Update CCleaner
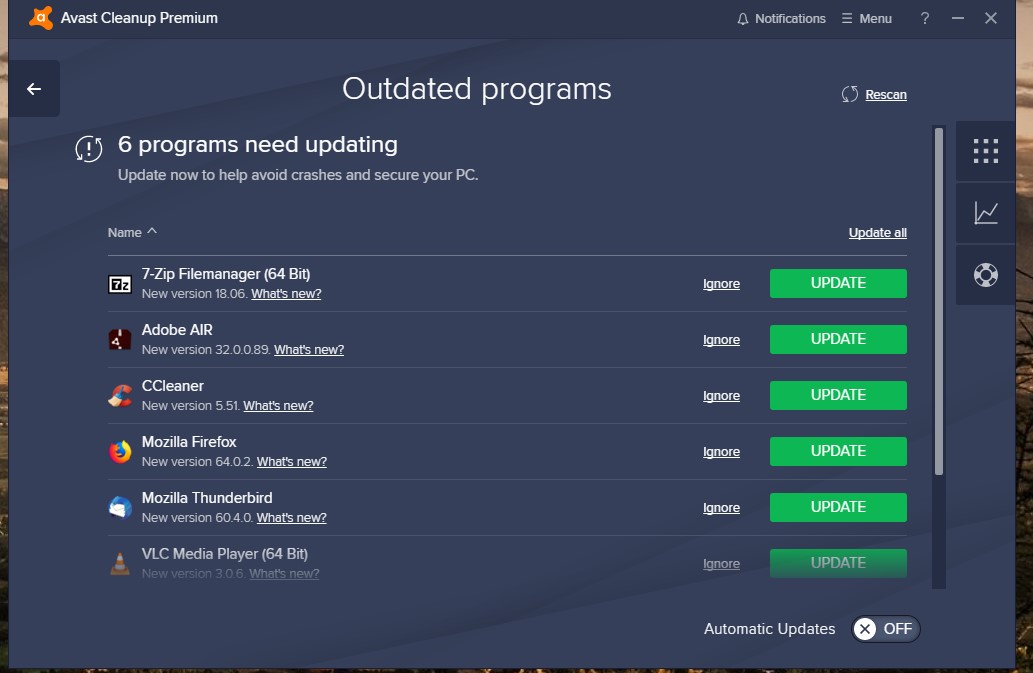The image size is (1033, 673). (x=838, y=395)
